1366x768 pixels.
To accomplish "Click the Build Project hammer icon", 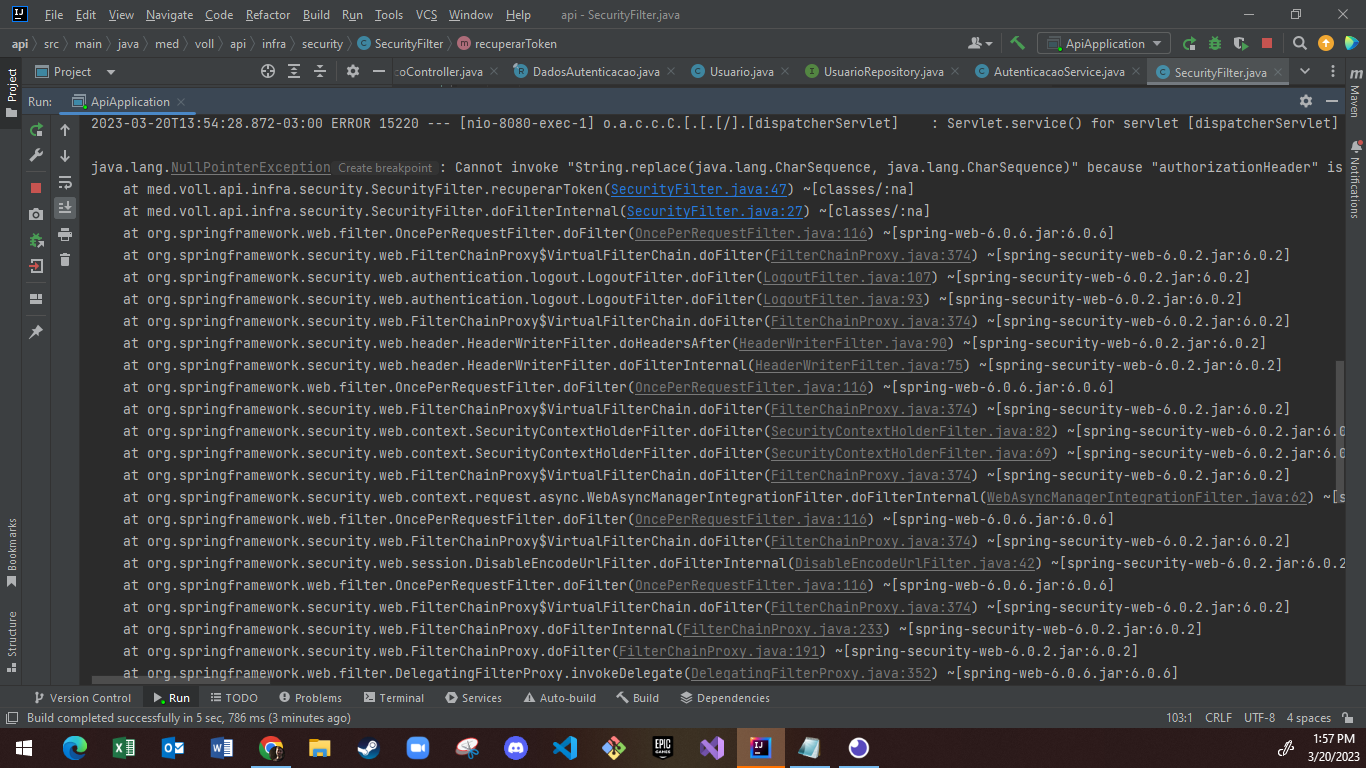I will (1018, 43).
